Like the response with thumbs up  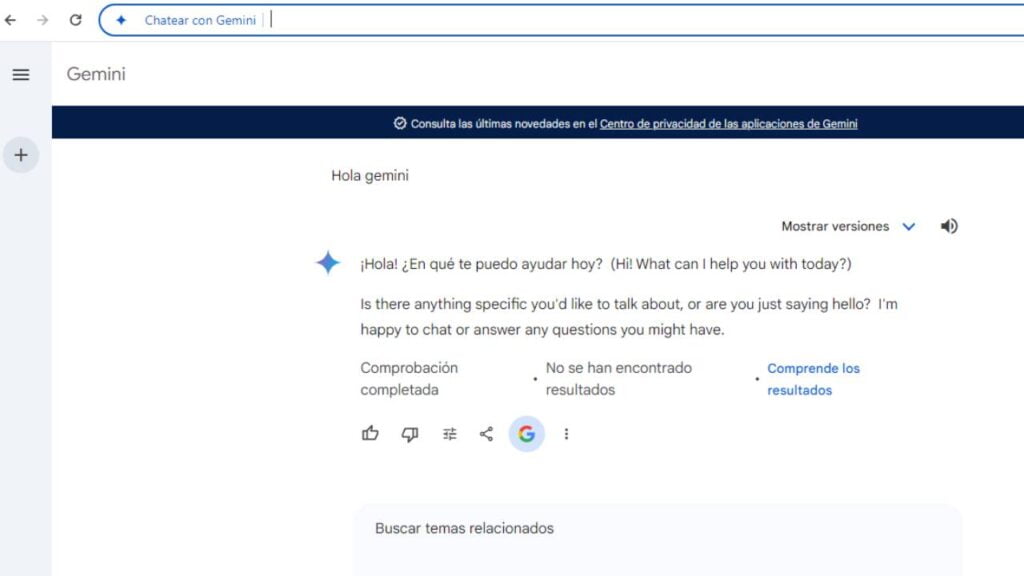pyautogui.click(x=370, y=434)
